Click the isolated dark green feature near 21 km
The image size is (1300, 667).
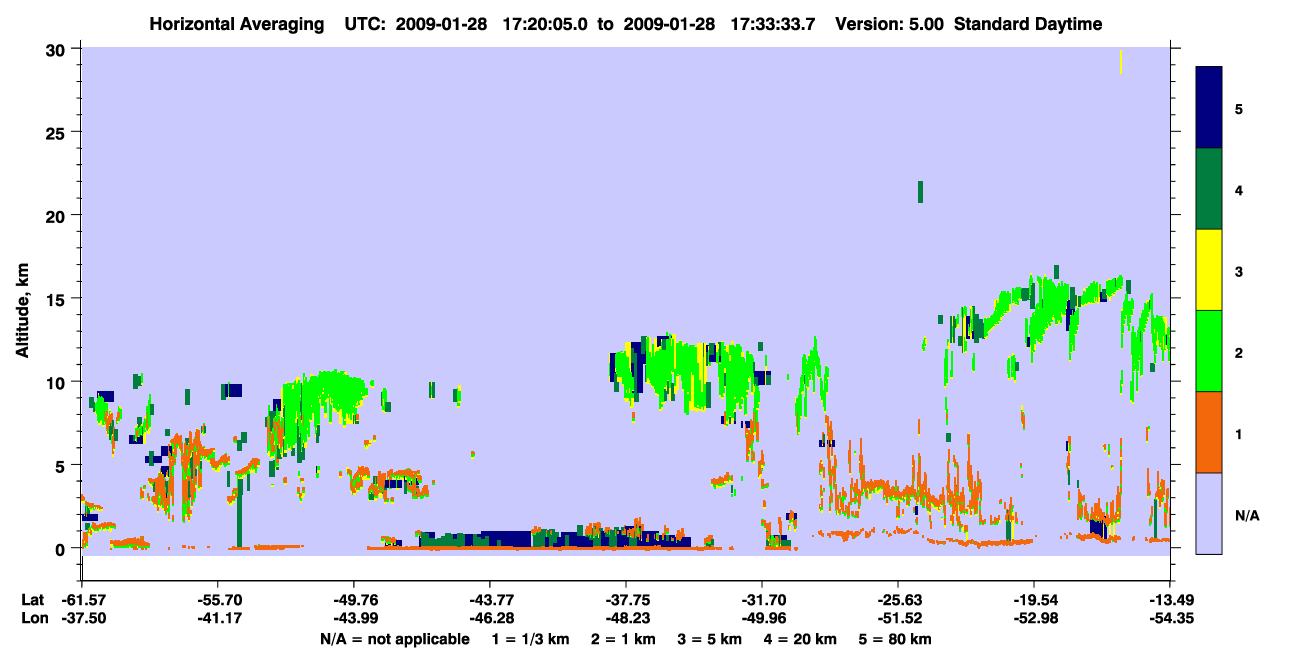pos(920,191)
